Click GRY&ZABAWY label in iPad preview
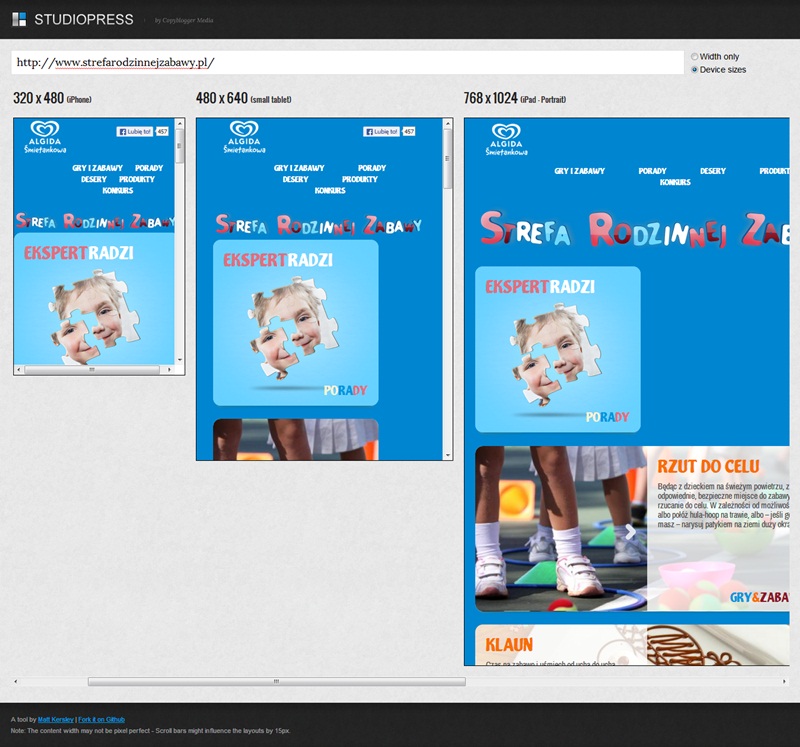 (759, 597)
